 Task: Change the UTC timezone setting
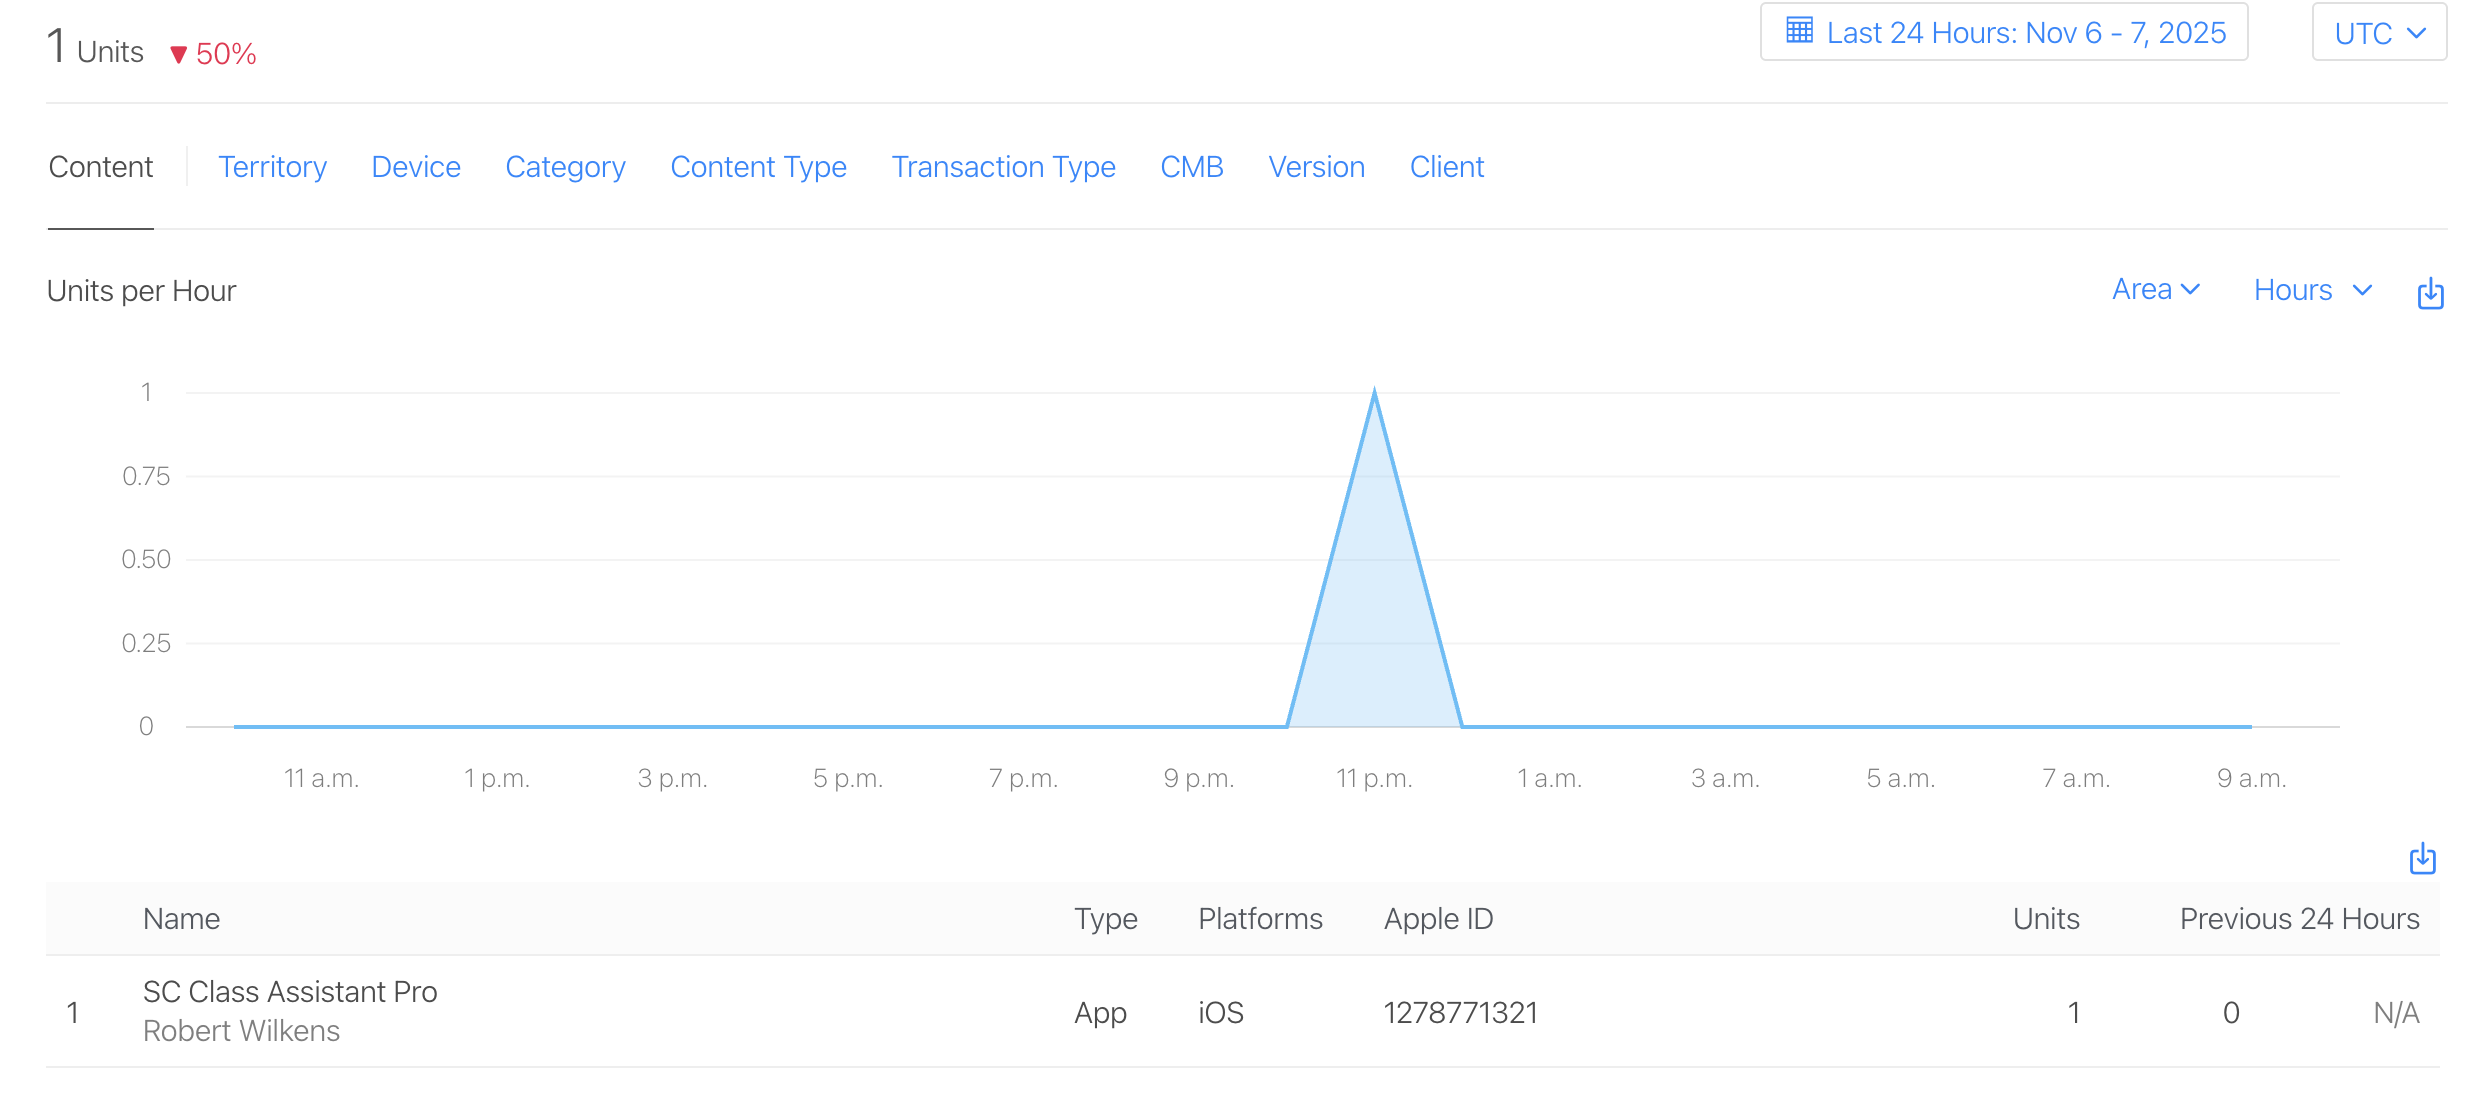(2378, 31)
